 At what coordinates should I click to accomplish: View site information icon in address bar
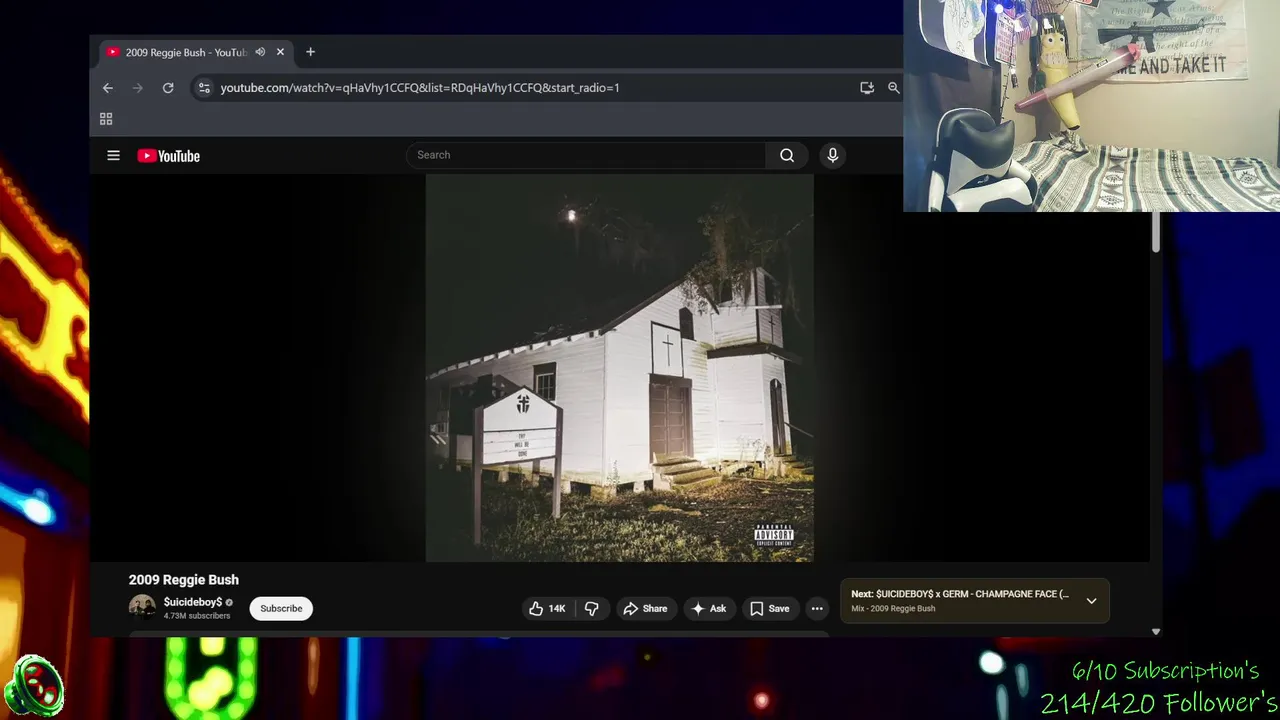point(204,88)
